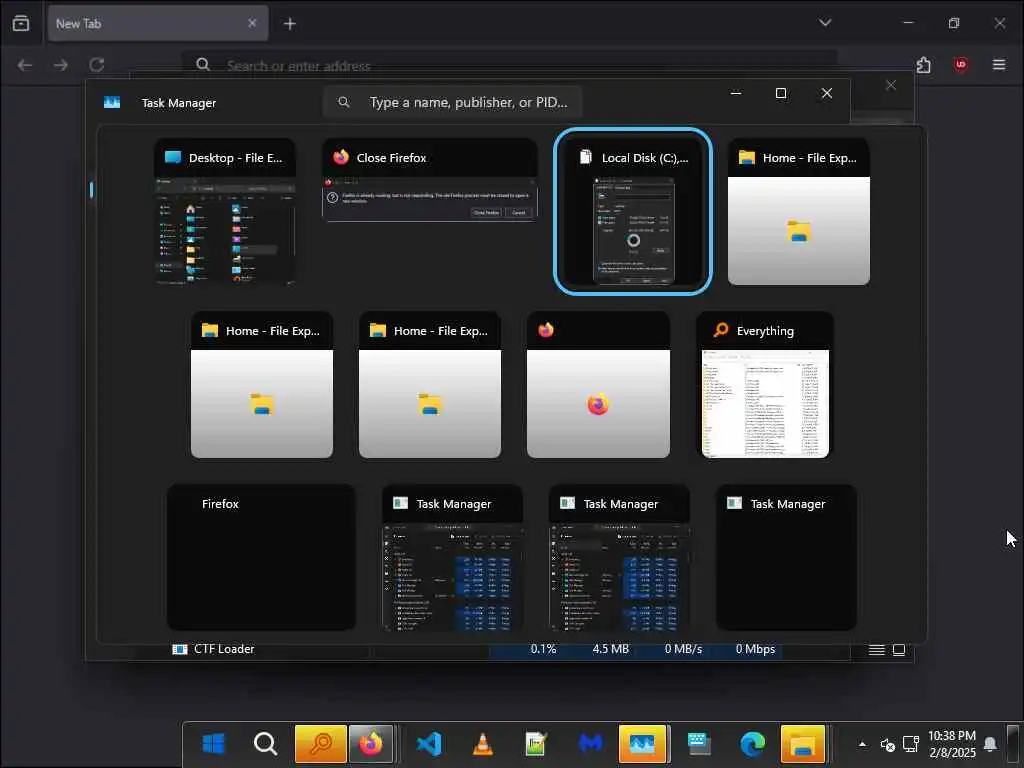Open Windows Start menu
The width and height of the screenshot is (1024, 768).
214,743
